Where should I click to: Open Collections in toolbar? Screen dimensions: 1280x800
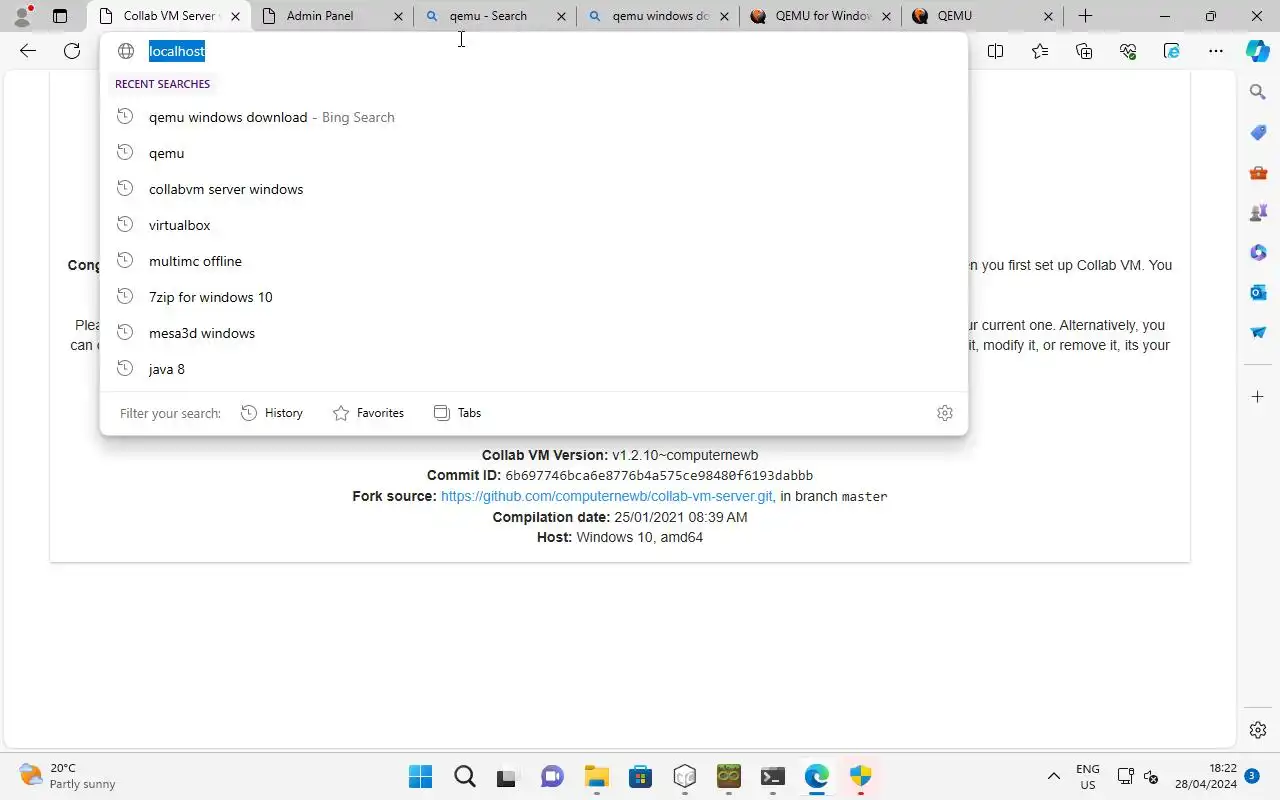[1084, 51]
